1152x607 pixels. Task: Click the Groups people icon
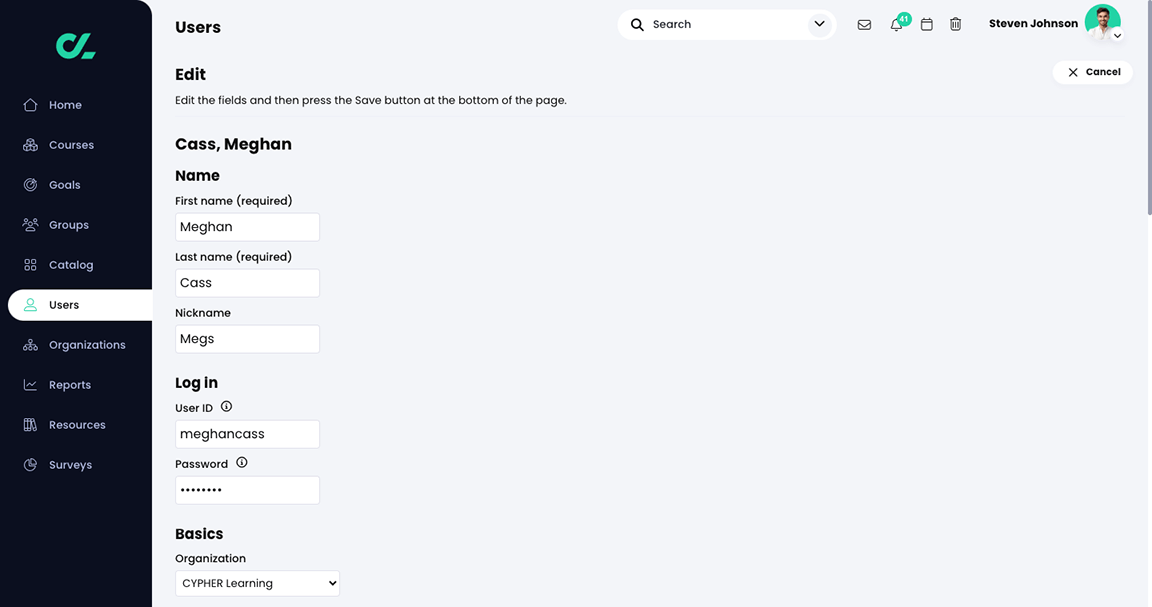[x=30, y=225]
